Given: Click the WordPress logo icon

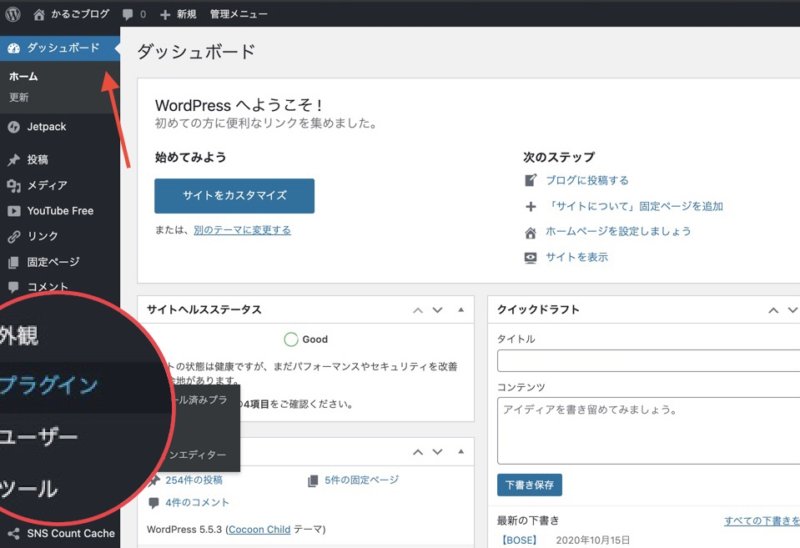Looking at the screenshot, I should pyautogui.click(x=13, y=14).
